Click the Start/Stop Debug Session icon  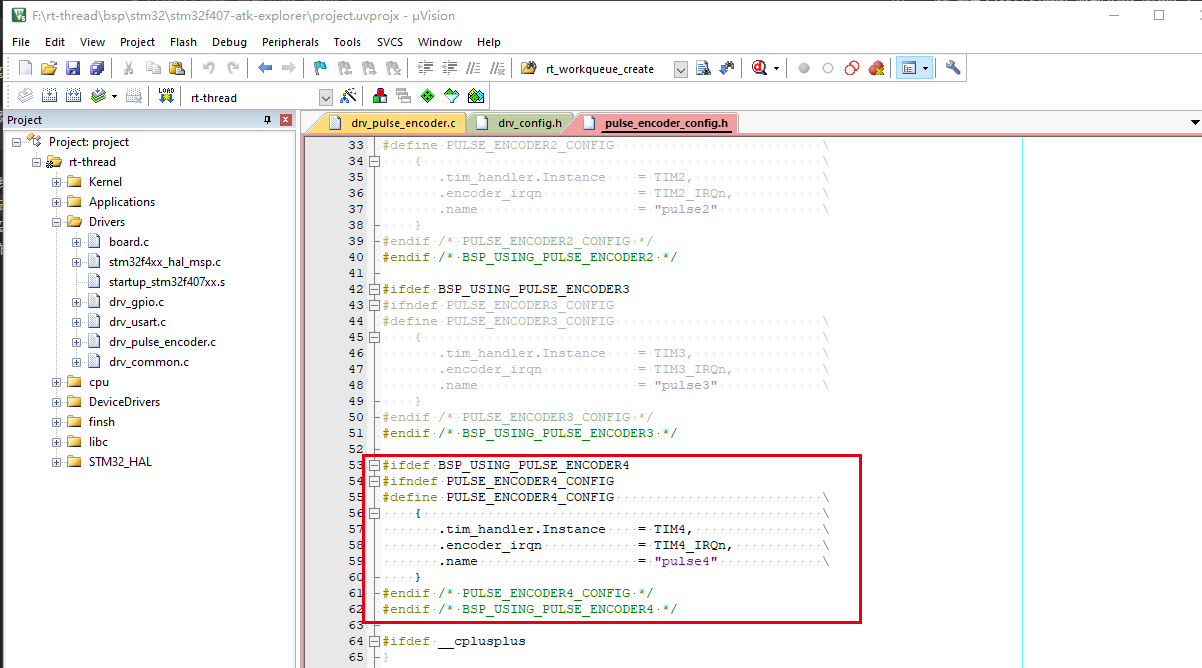[x=761, y=68]
